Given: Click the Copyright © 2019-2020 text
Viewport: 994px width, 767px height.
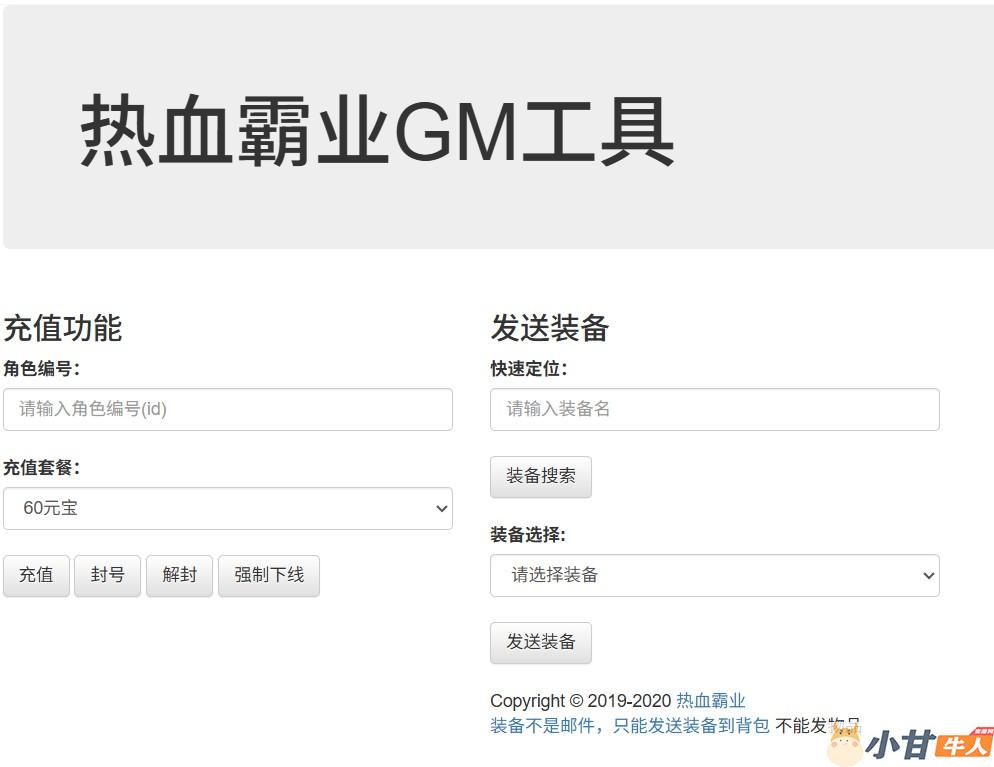Looking at the screenshot, I should point(581,700).
